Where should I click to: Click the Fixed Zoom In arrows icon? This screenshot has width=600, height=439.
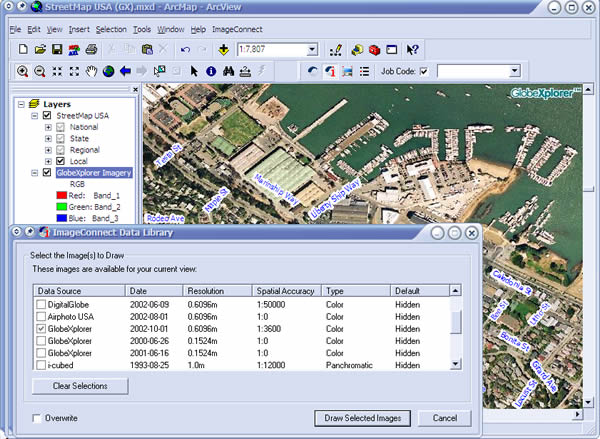[x=57, y=71]
